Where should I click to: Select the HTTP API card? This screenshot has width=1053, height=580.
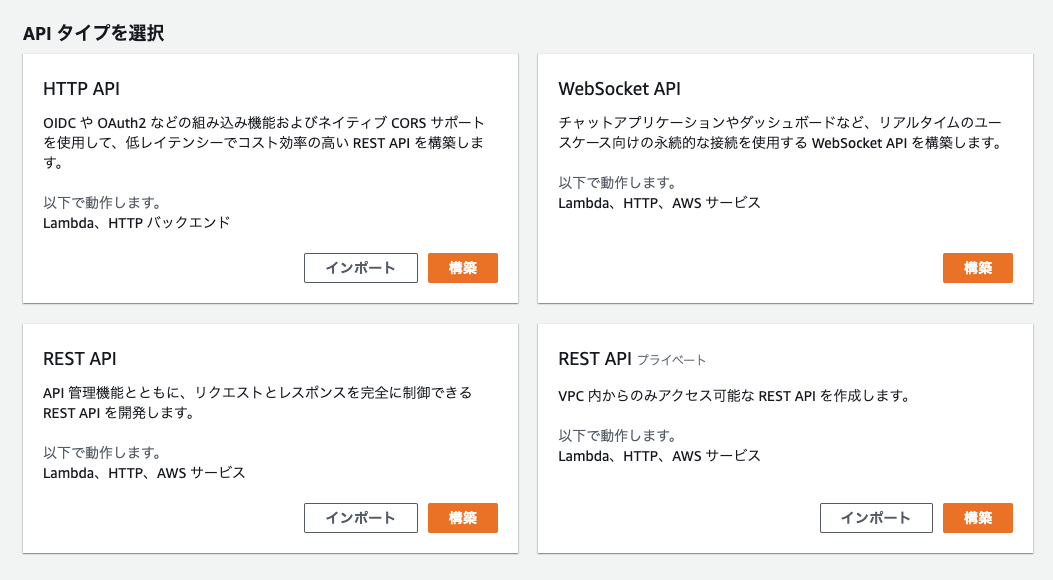click(270, 178)
